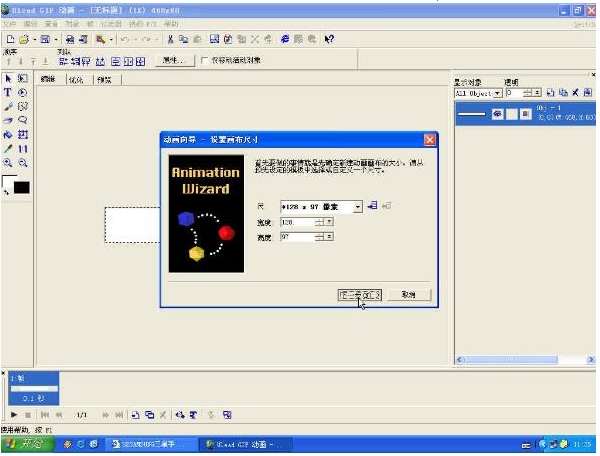Click the Tween icon in frame panel
The image size is (600, 456).
click(180, 415)
